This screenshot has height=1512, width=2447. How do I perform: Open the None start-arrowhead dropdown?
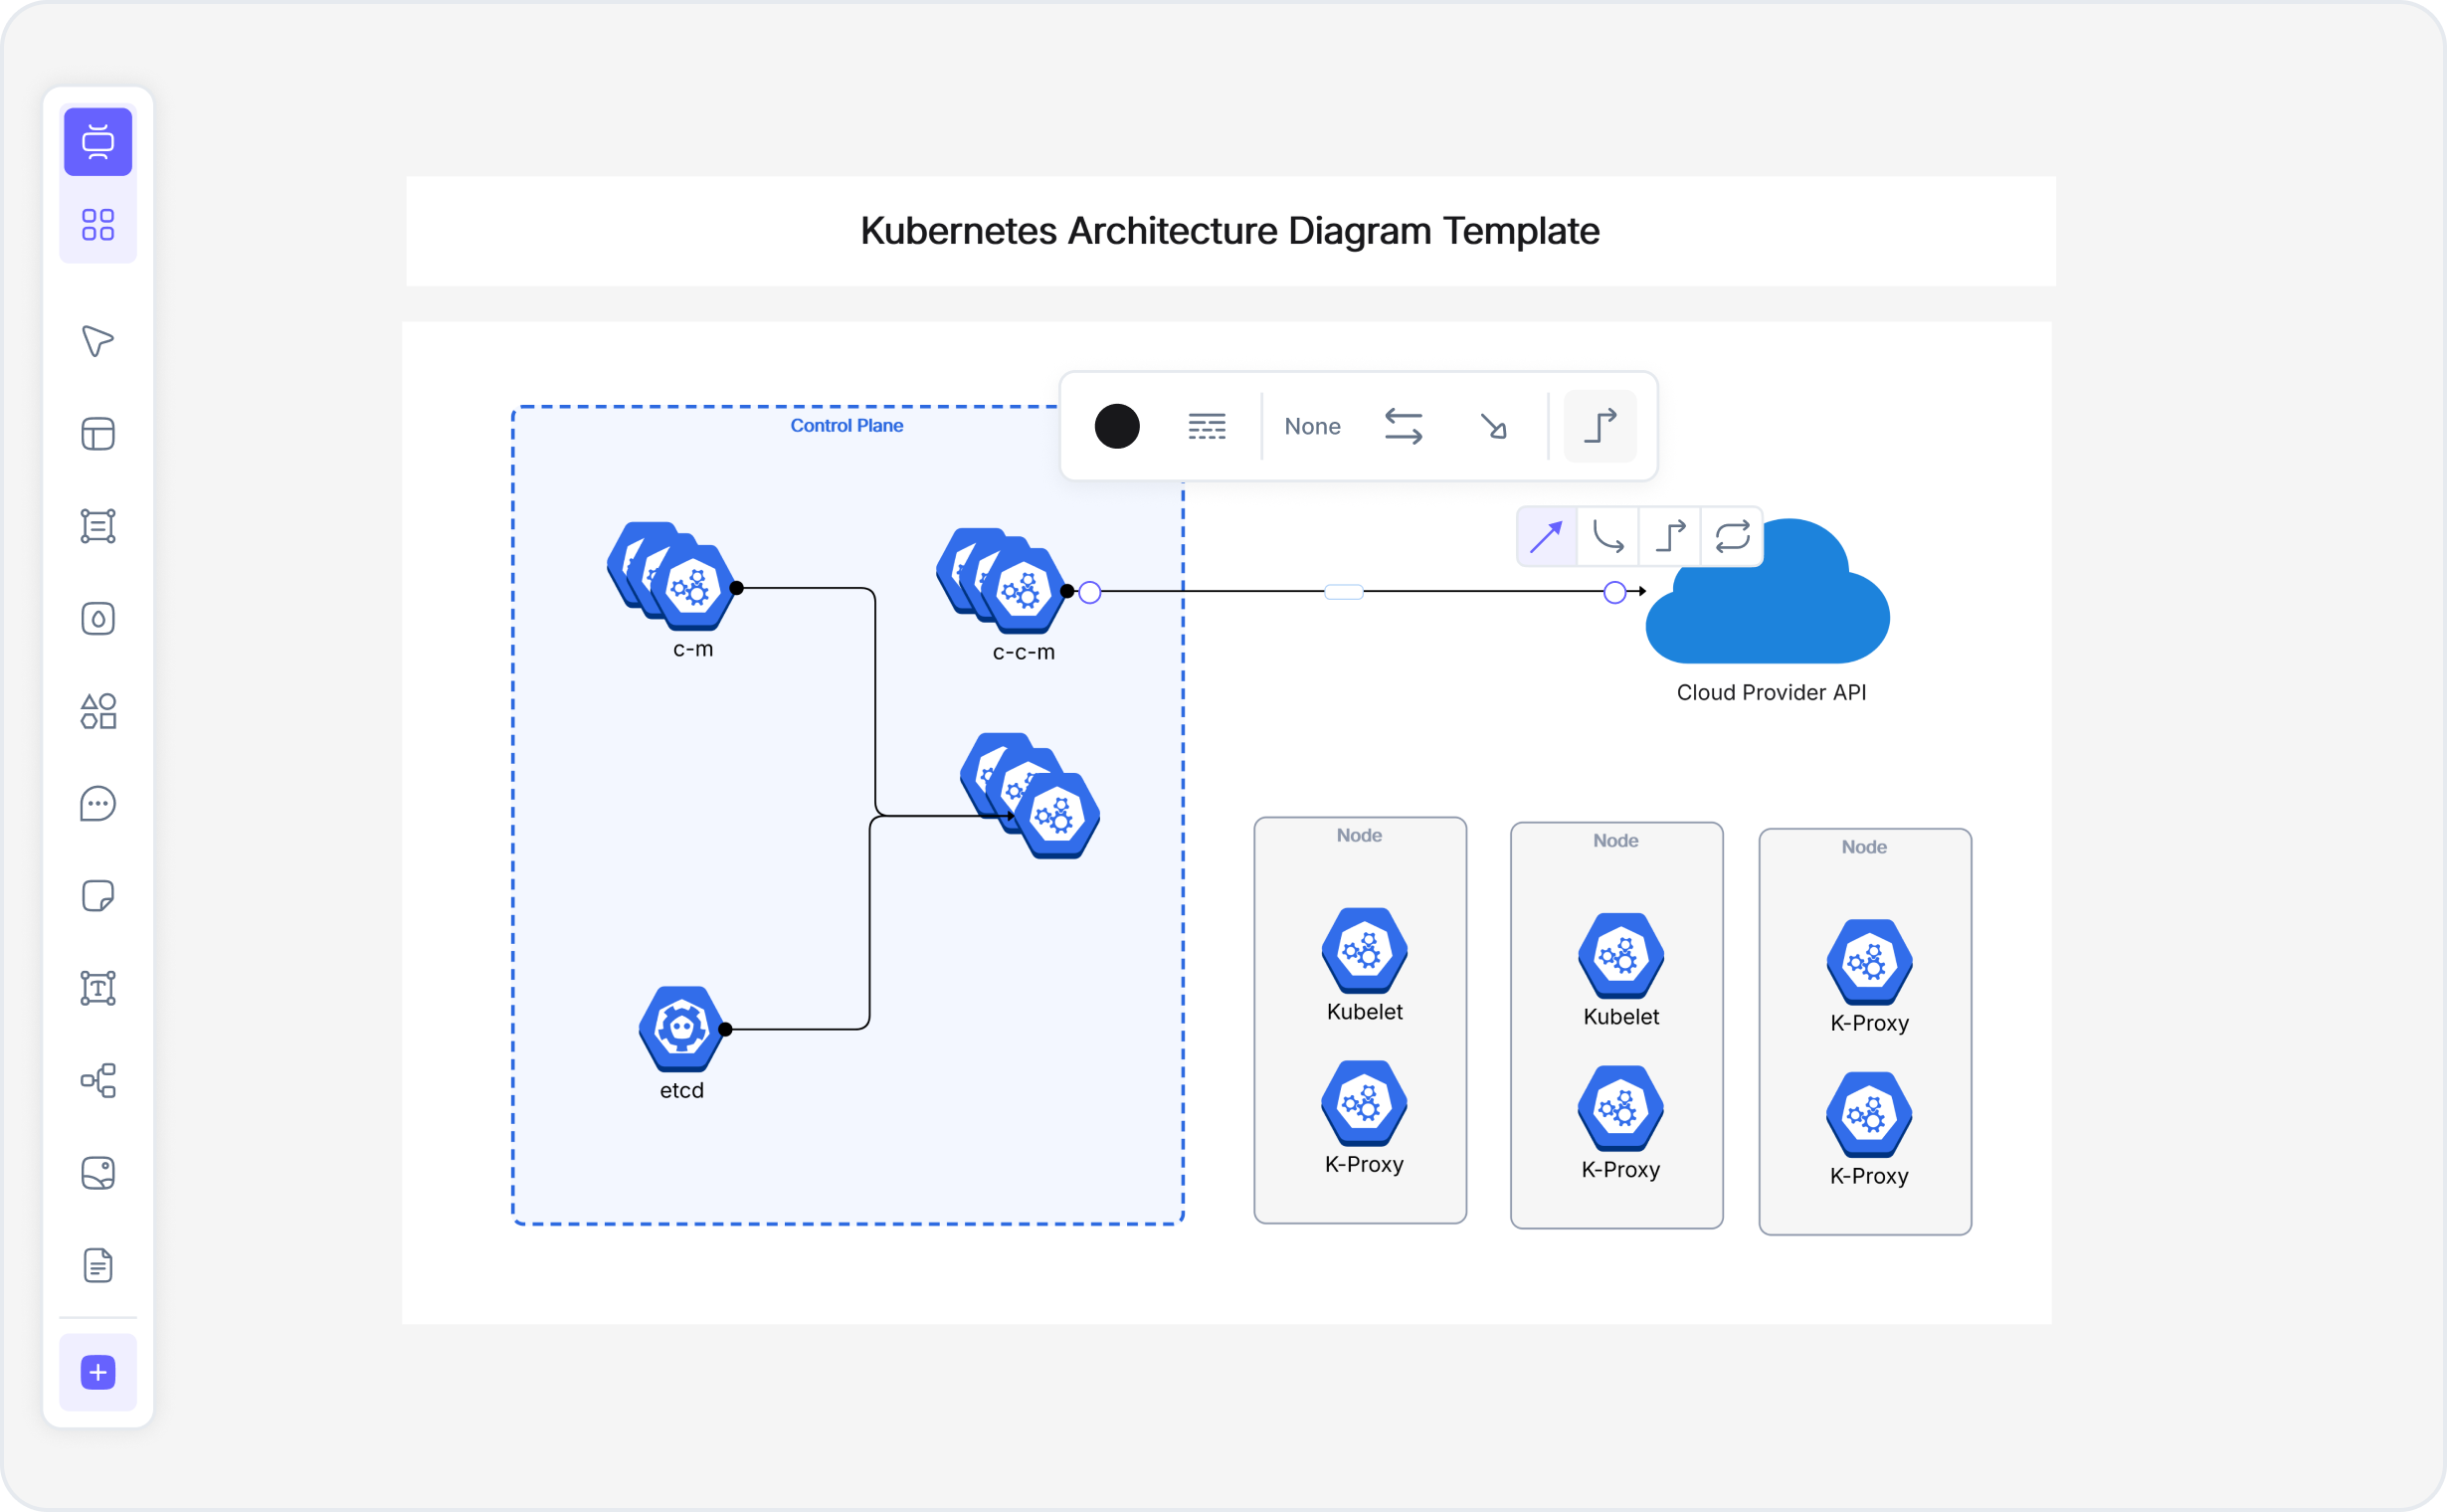click(x=1312, y=427)
